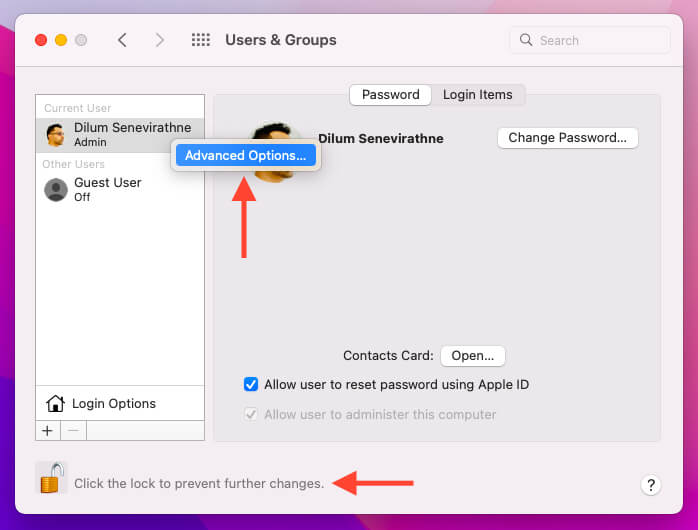The height and width of the screenshot is (530, 698).
Task: Click in the Search field
Action: [589, 40]
